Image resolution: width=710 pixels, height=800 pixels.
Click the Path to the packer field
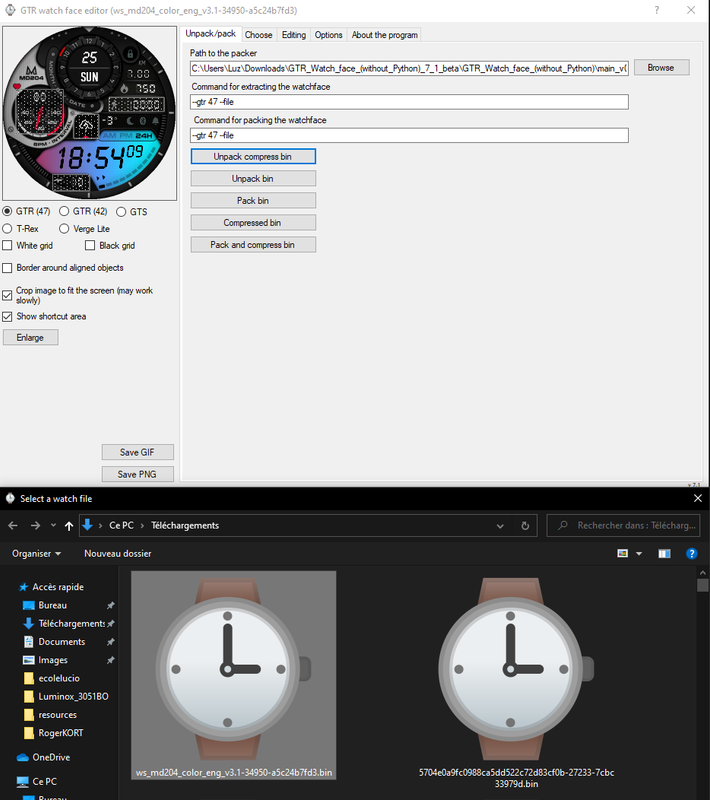(409, 68)
